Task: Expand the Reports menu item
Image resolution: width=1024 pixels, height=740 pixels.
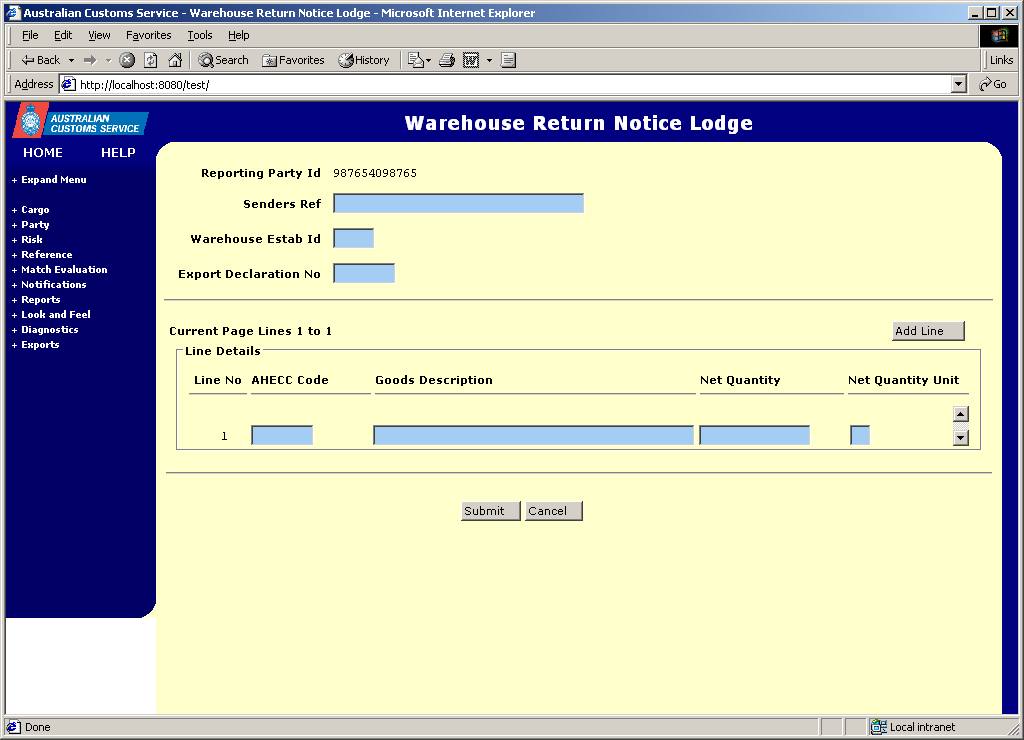Action: pos(36,300)
